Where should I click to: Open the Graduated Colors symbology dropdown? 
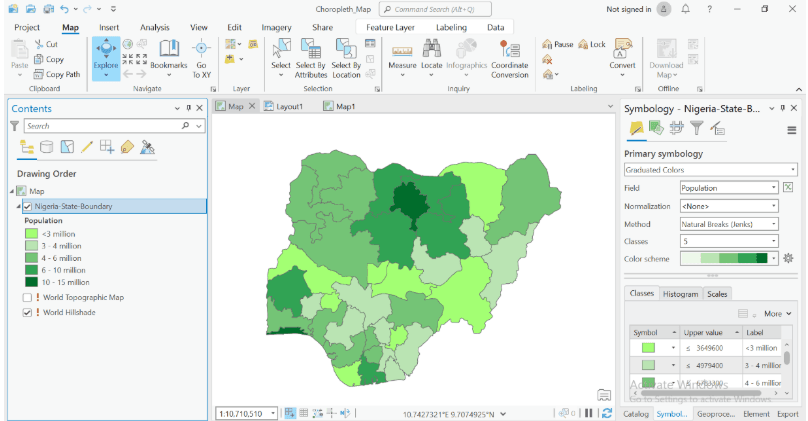pos(710,170)
